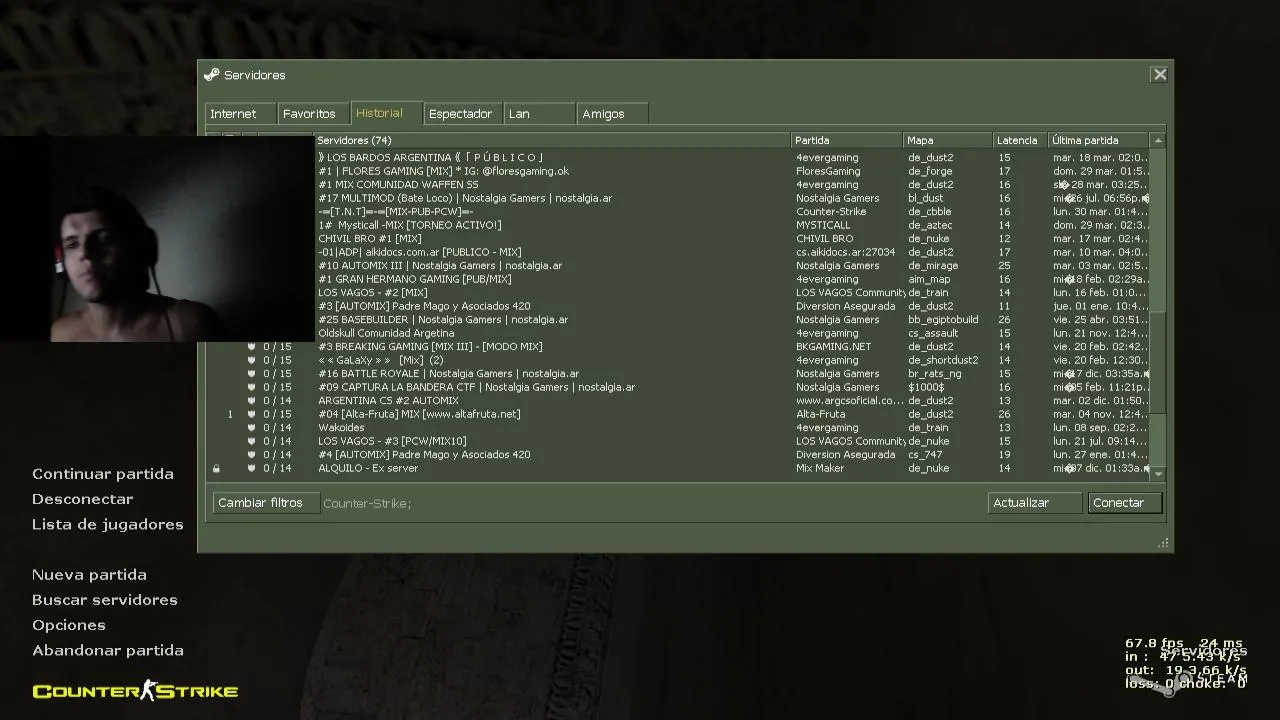The image size is (1280, 720).
Task: Select the Historial tab
Action: point(386,113)
